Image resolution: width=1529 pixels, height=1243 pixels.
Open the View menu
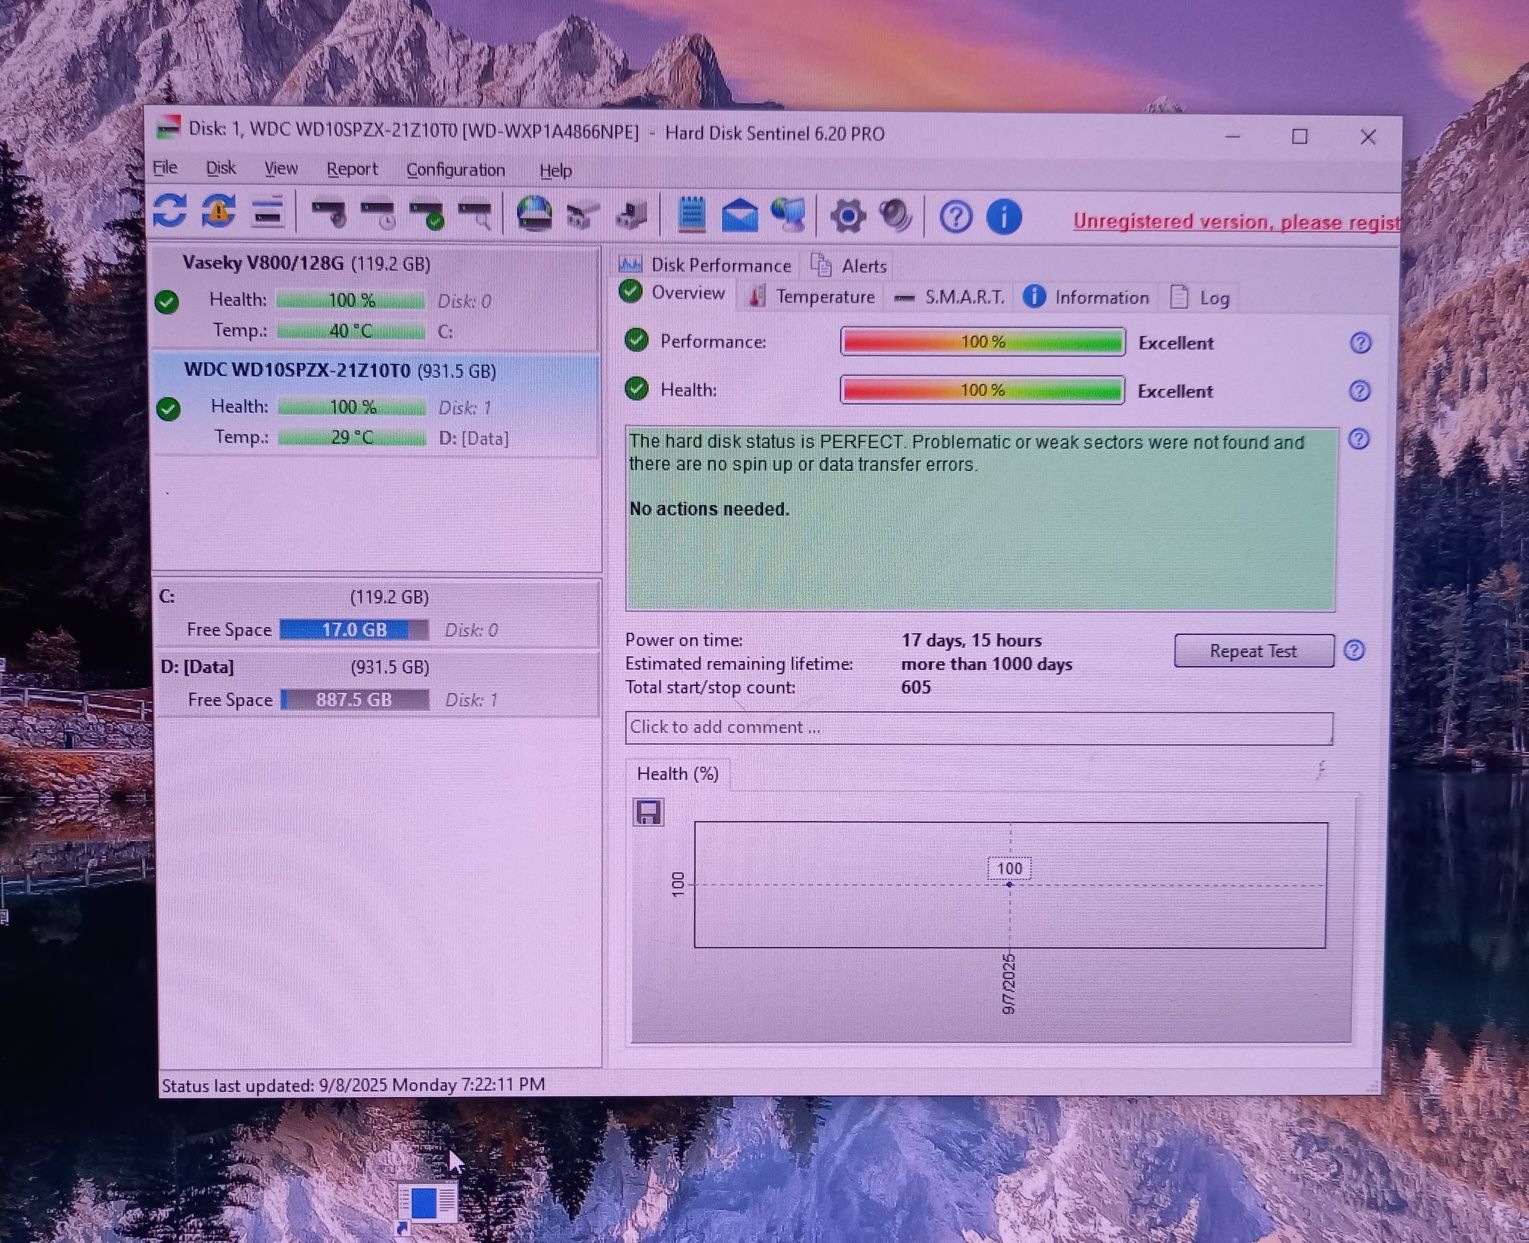pyautogui.click(x=281, y=169)
